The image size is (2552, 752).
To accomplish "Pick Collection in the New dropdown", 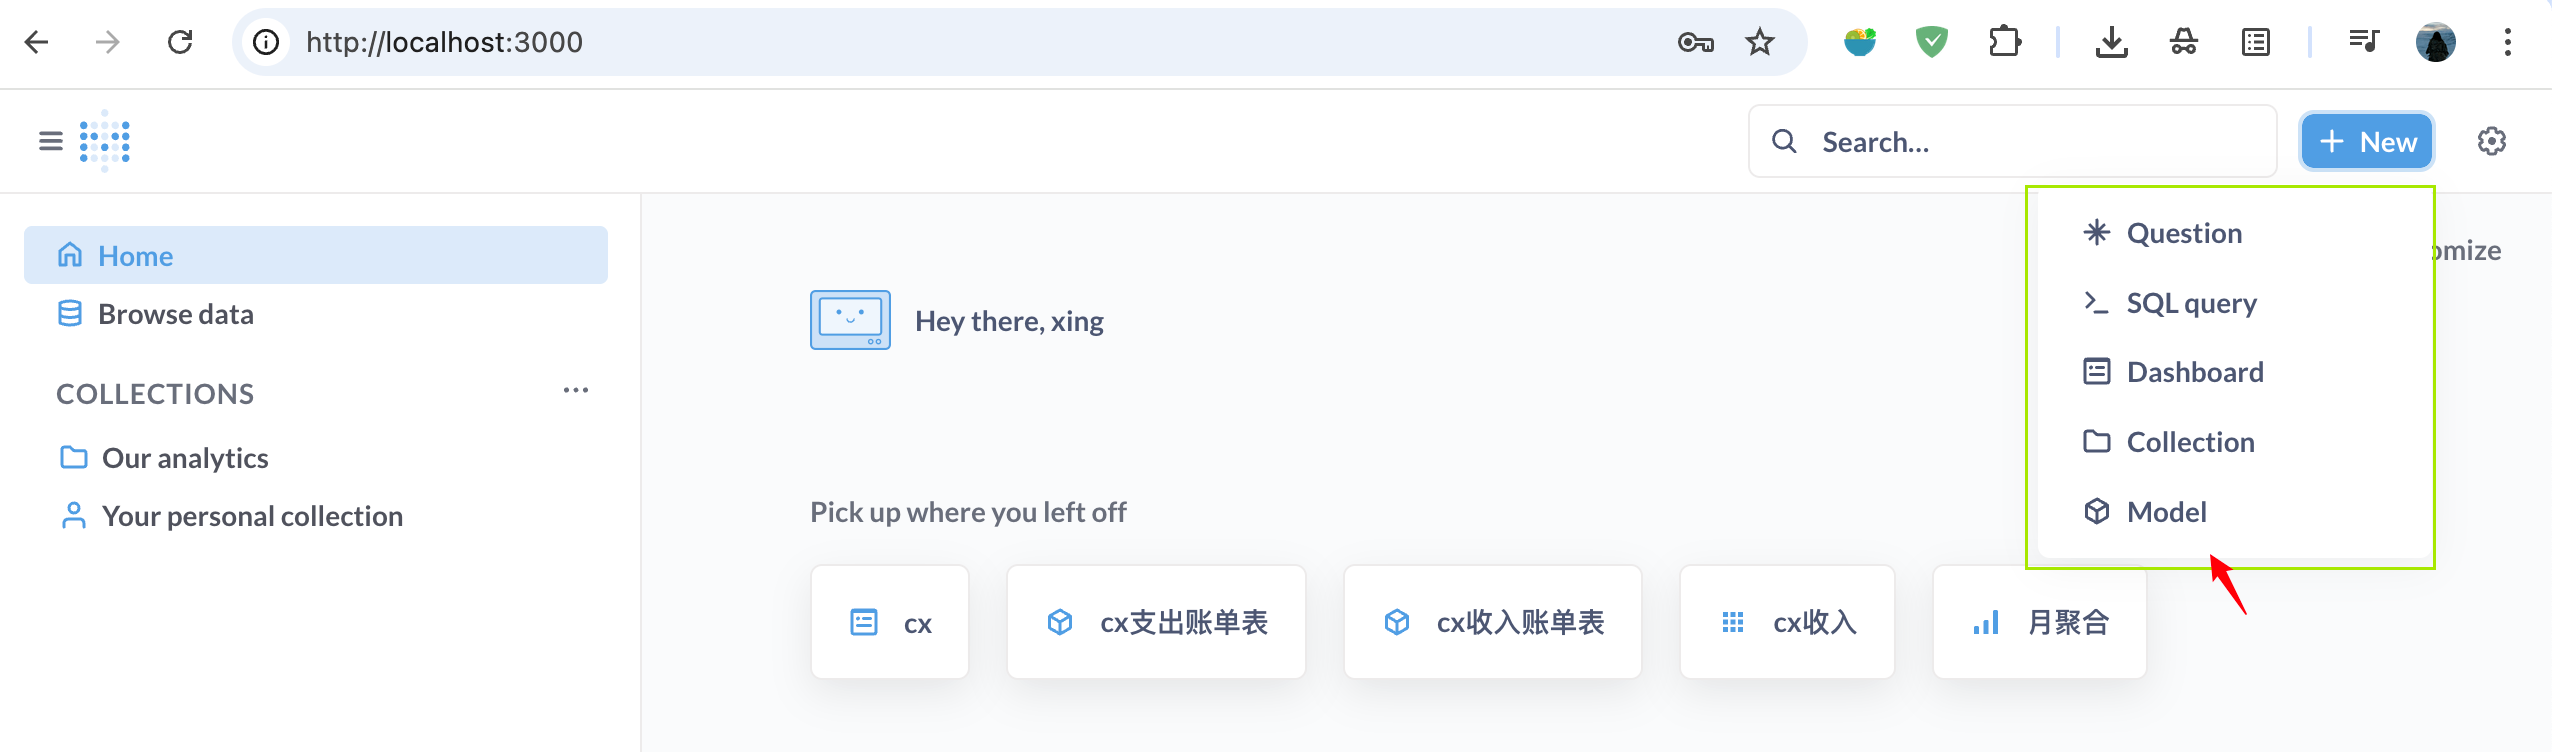I will pyautogui.click(x=2189, y=442).
